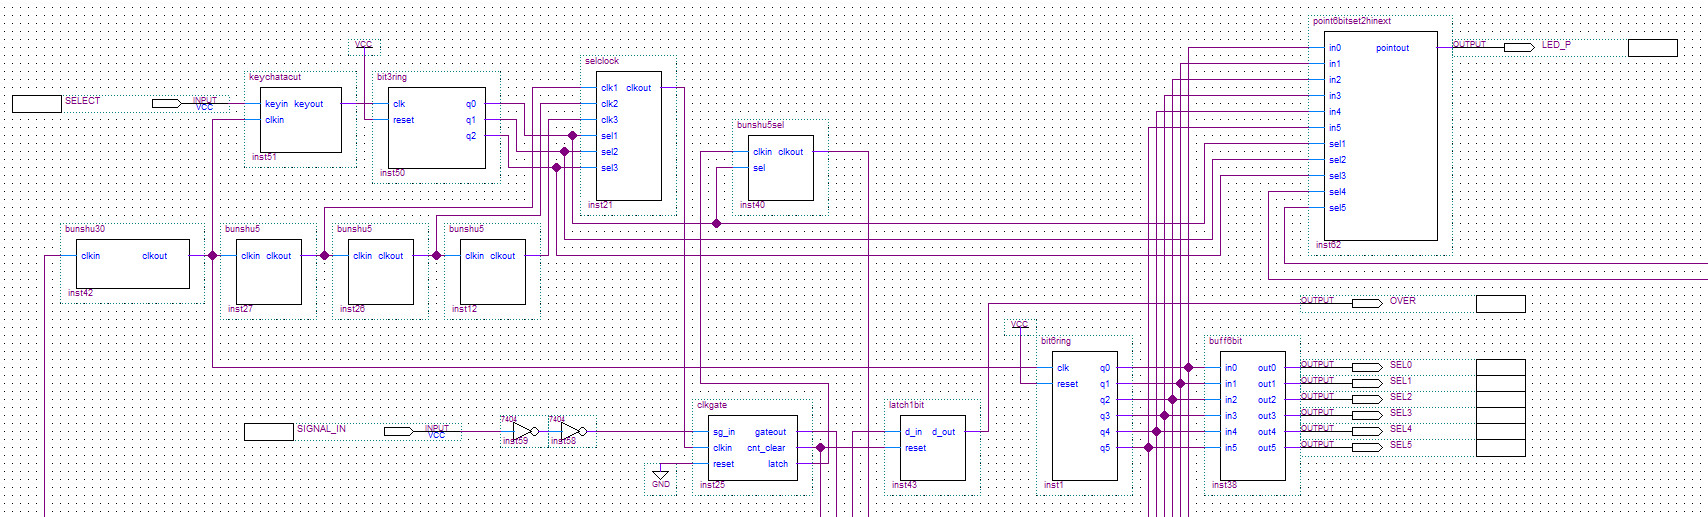1708x517 pixels.
Task: Click the SELECT input pin symbol
Action: [166, 103]
